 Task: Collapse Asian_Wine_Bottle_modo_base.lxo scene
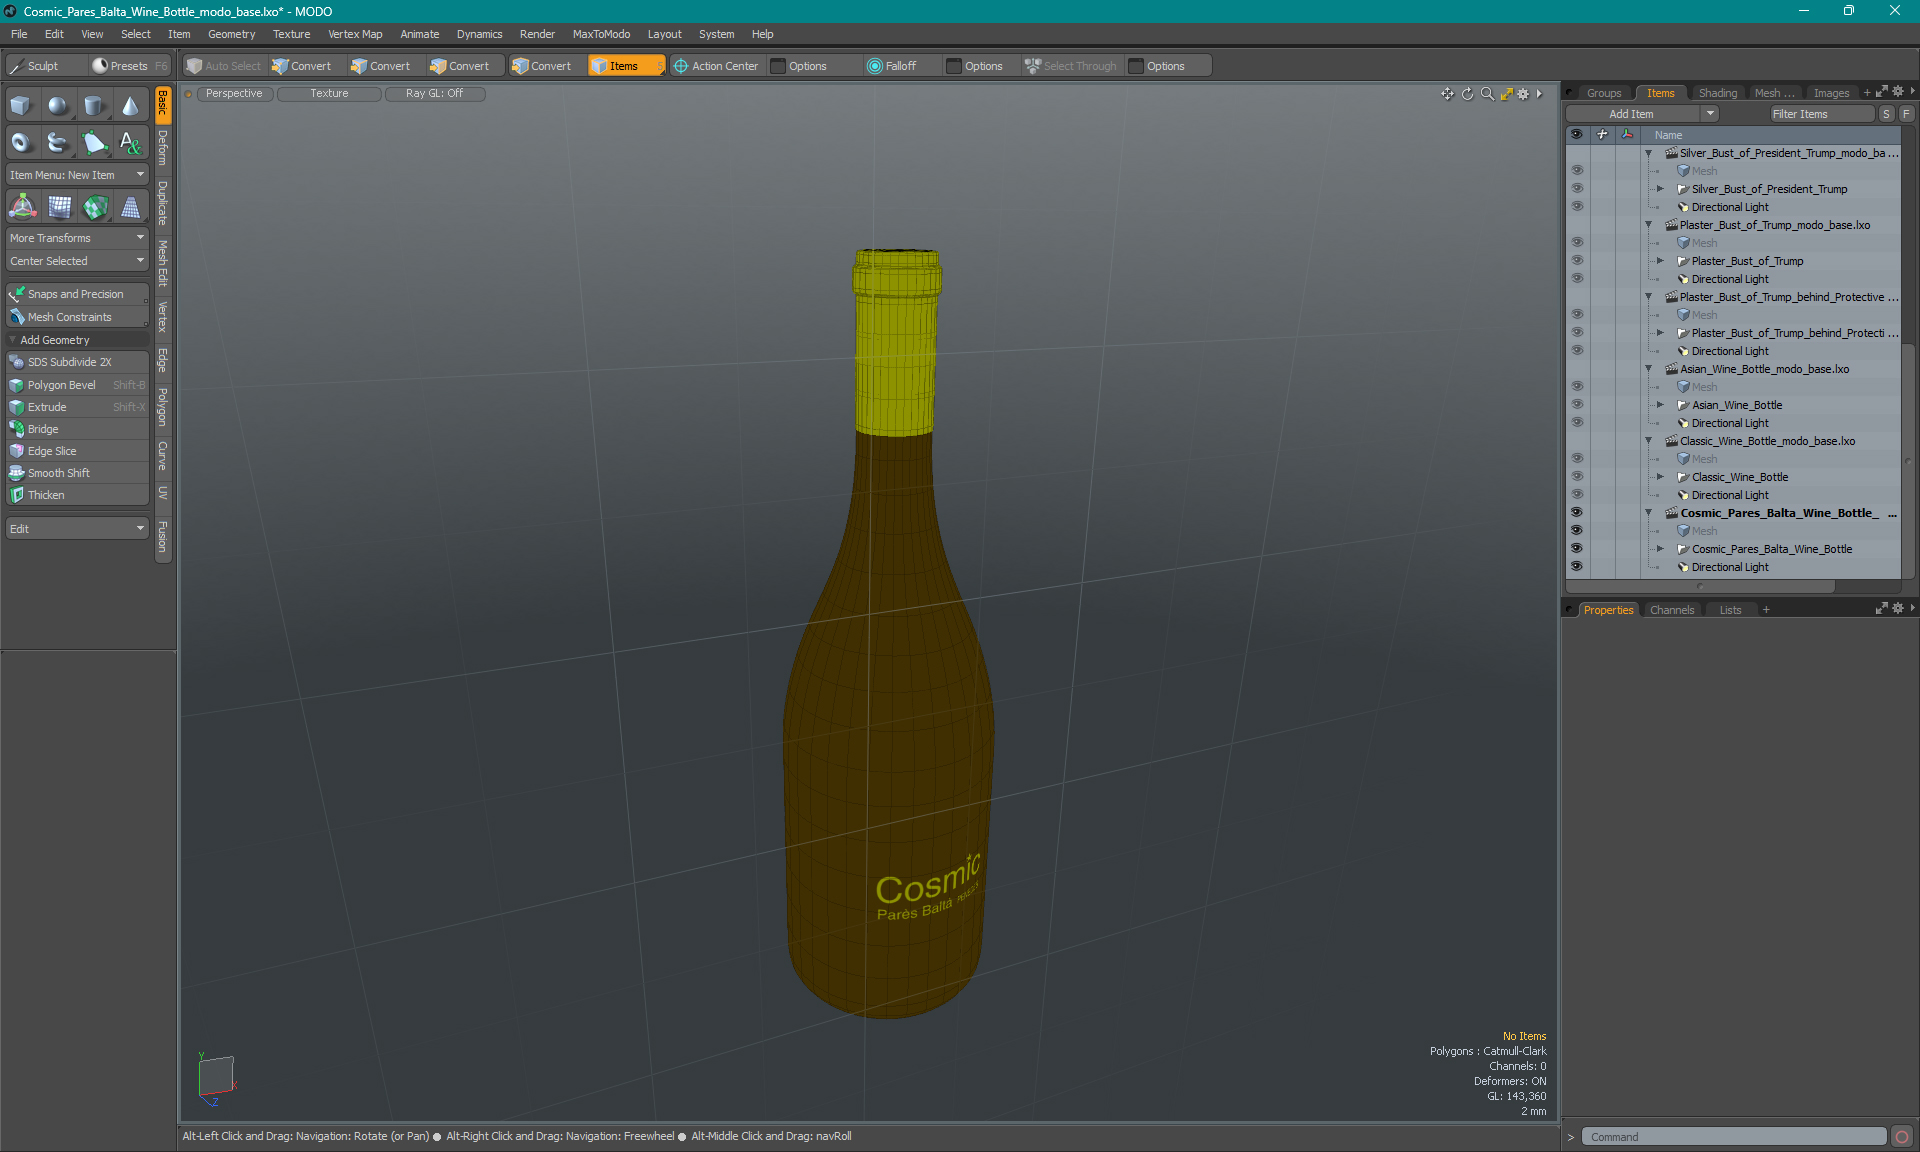pos(1648,369)
